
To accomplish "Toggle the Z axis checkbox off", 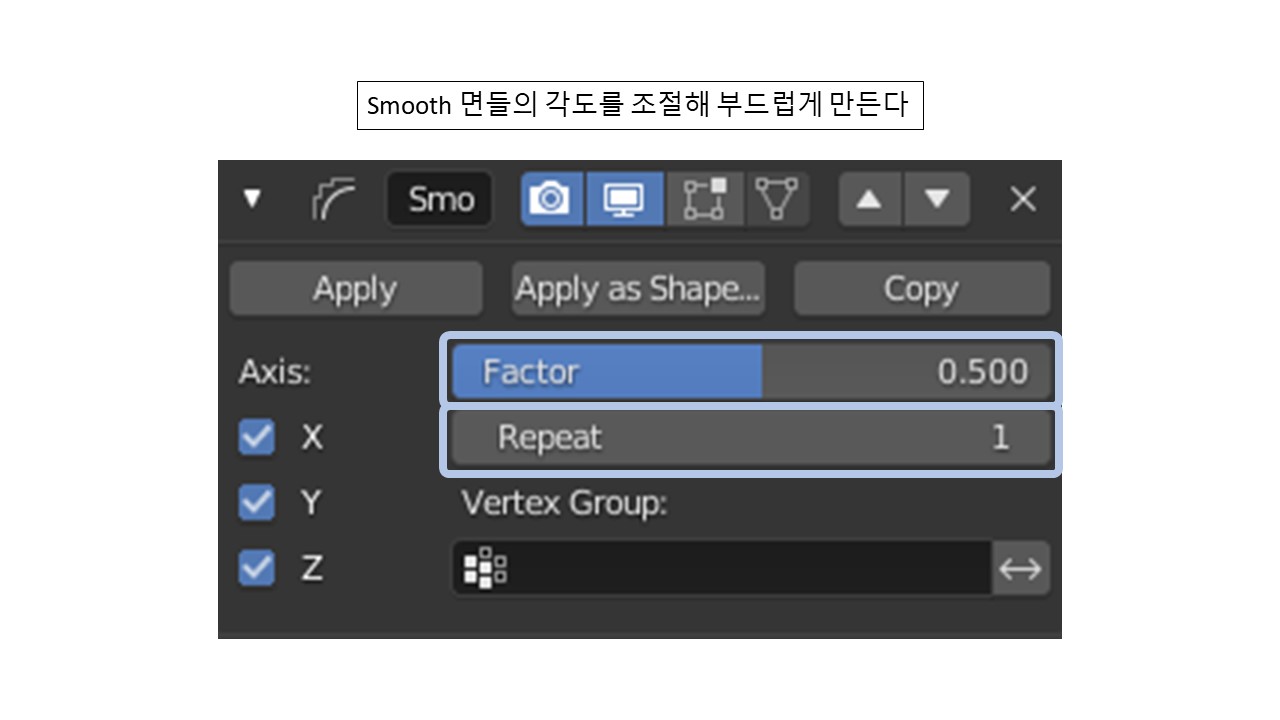I will 256,568.
